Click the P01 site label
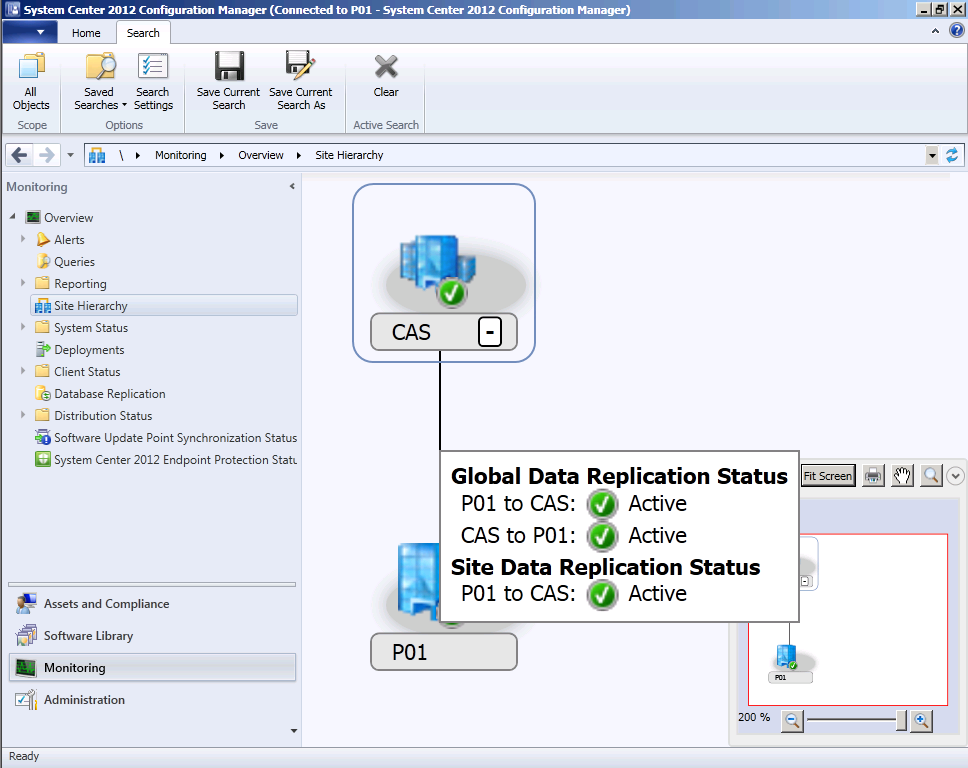 (x=443, y=652)
